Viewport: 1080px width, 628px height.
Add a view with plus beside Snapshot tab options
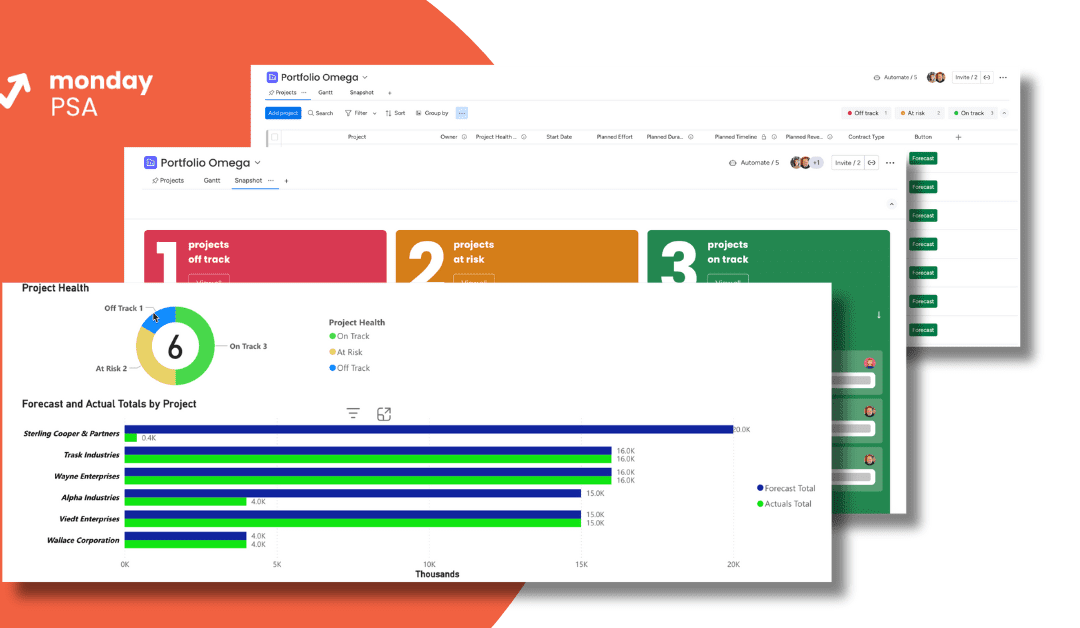[x=286, y=180]
